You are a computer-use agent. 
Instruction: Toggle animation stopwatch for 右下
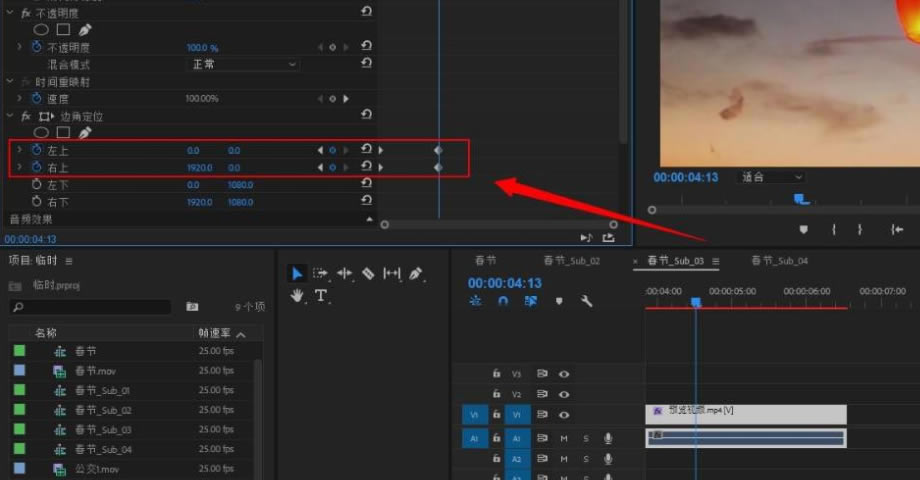[x=36, y=201]
